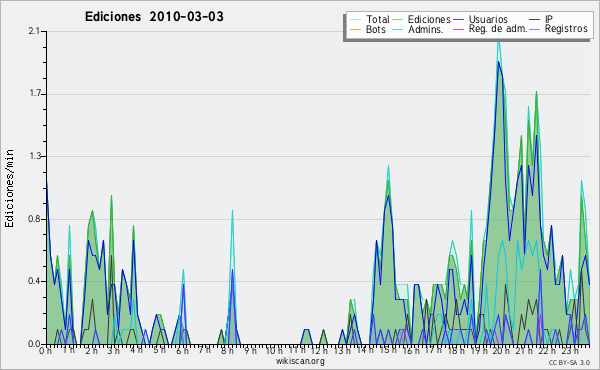Viewport: 600px width, 370px height.
Task: Select the Bots legend entry
Action: click(x=368, y=29)
